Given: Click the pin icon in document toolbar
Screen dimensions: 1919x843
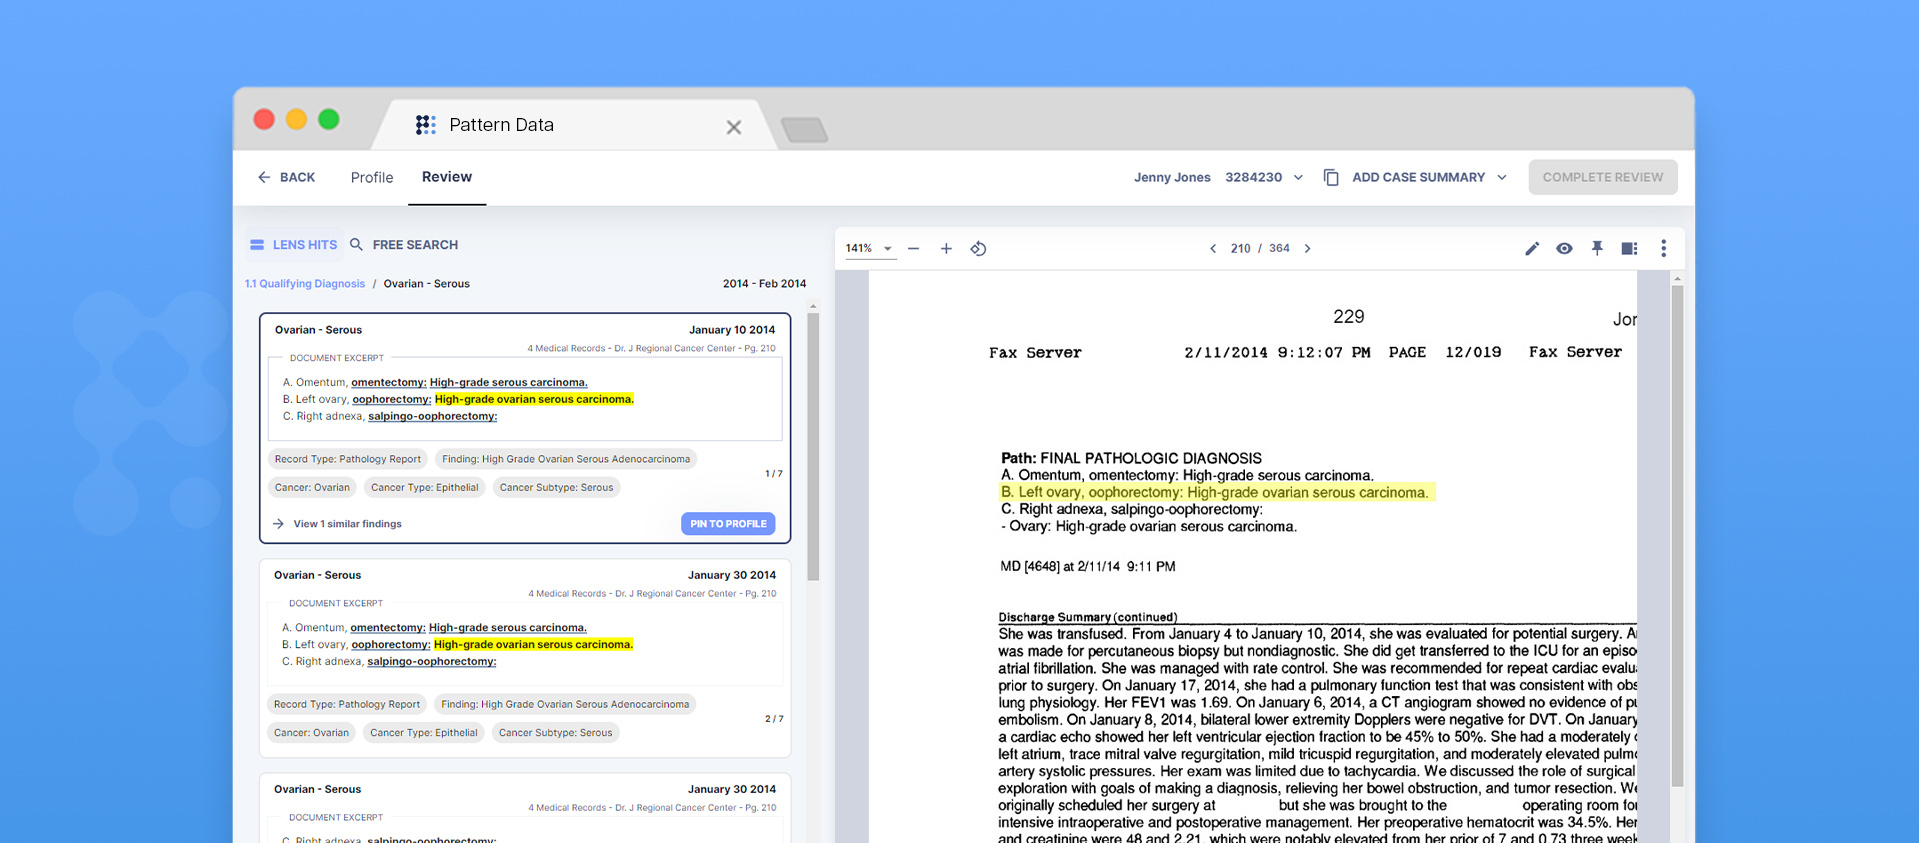Looking at the screenshot, I should point(1597,249).
